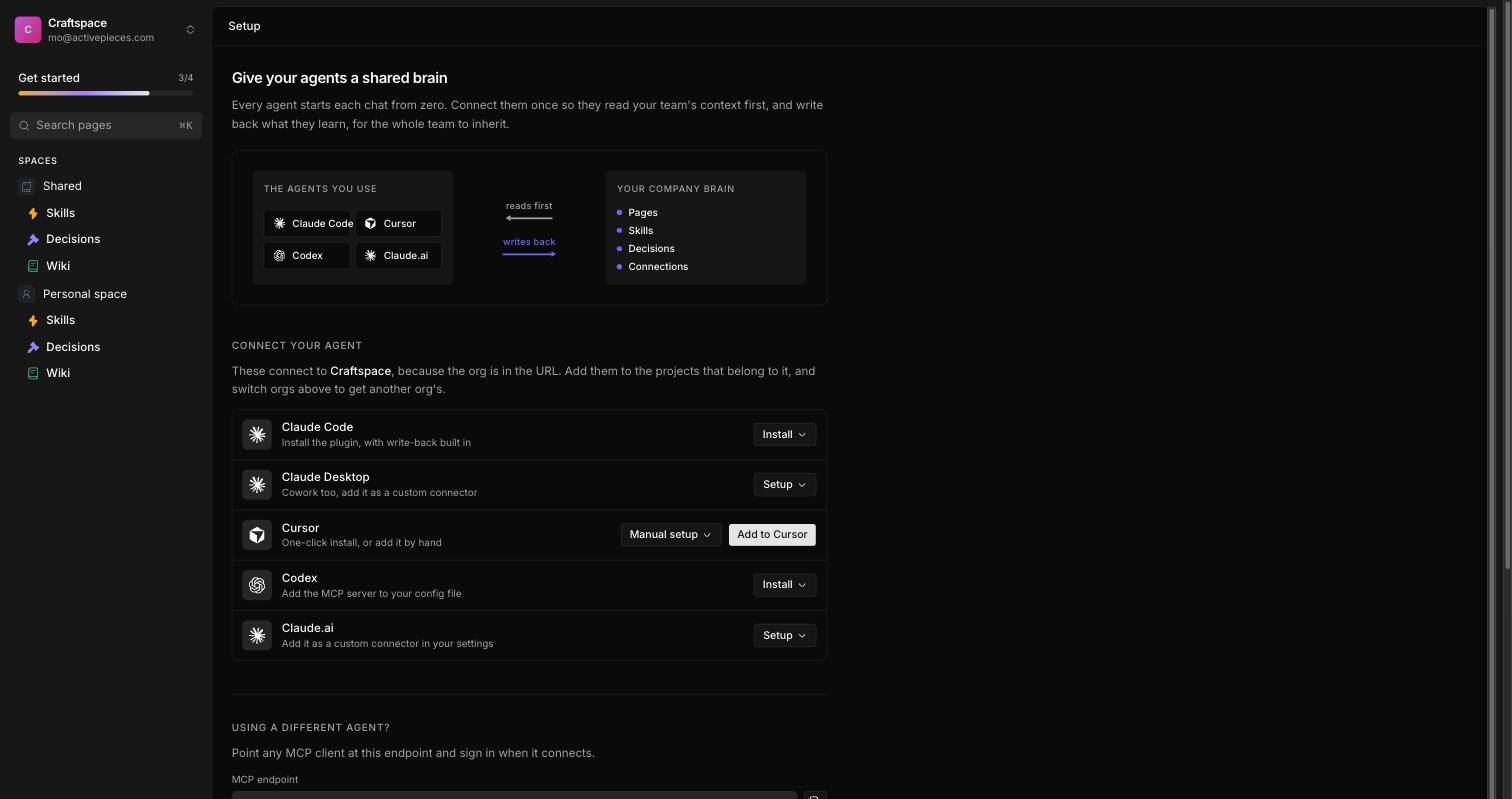Click the Claude.ai chip in the diagram

[398, 255]
